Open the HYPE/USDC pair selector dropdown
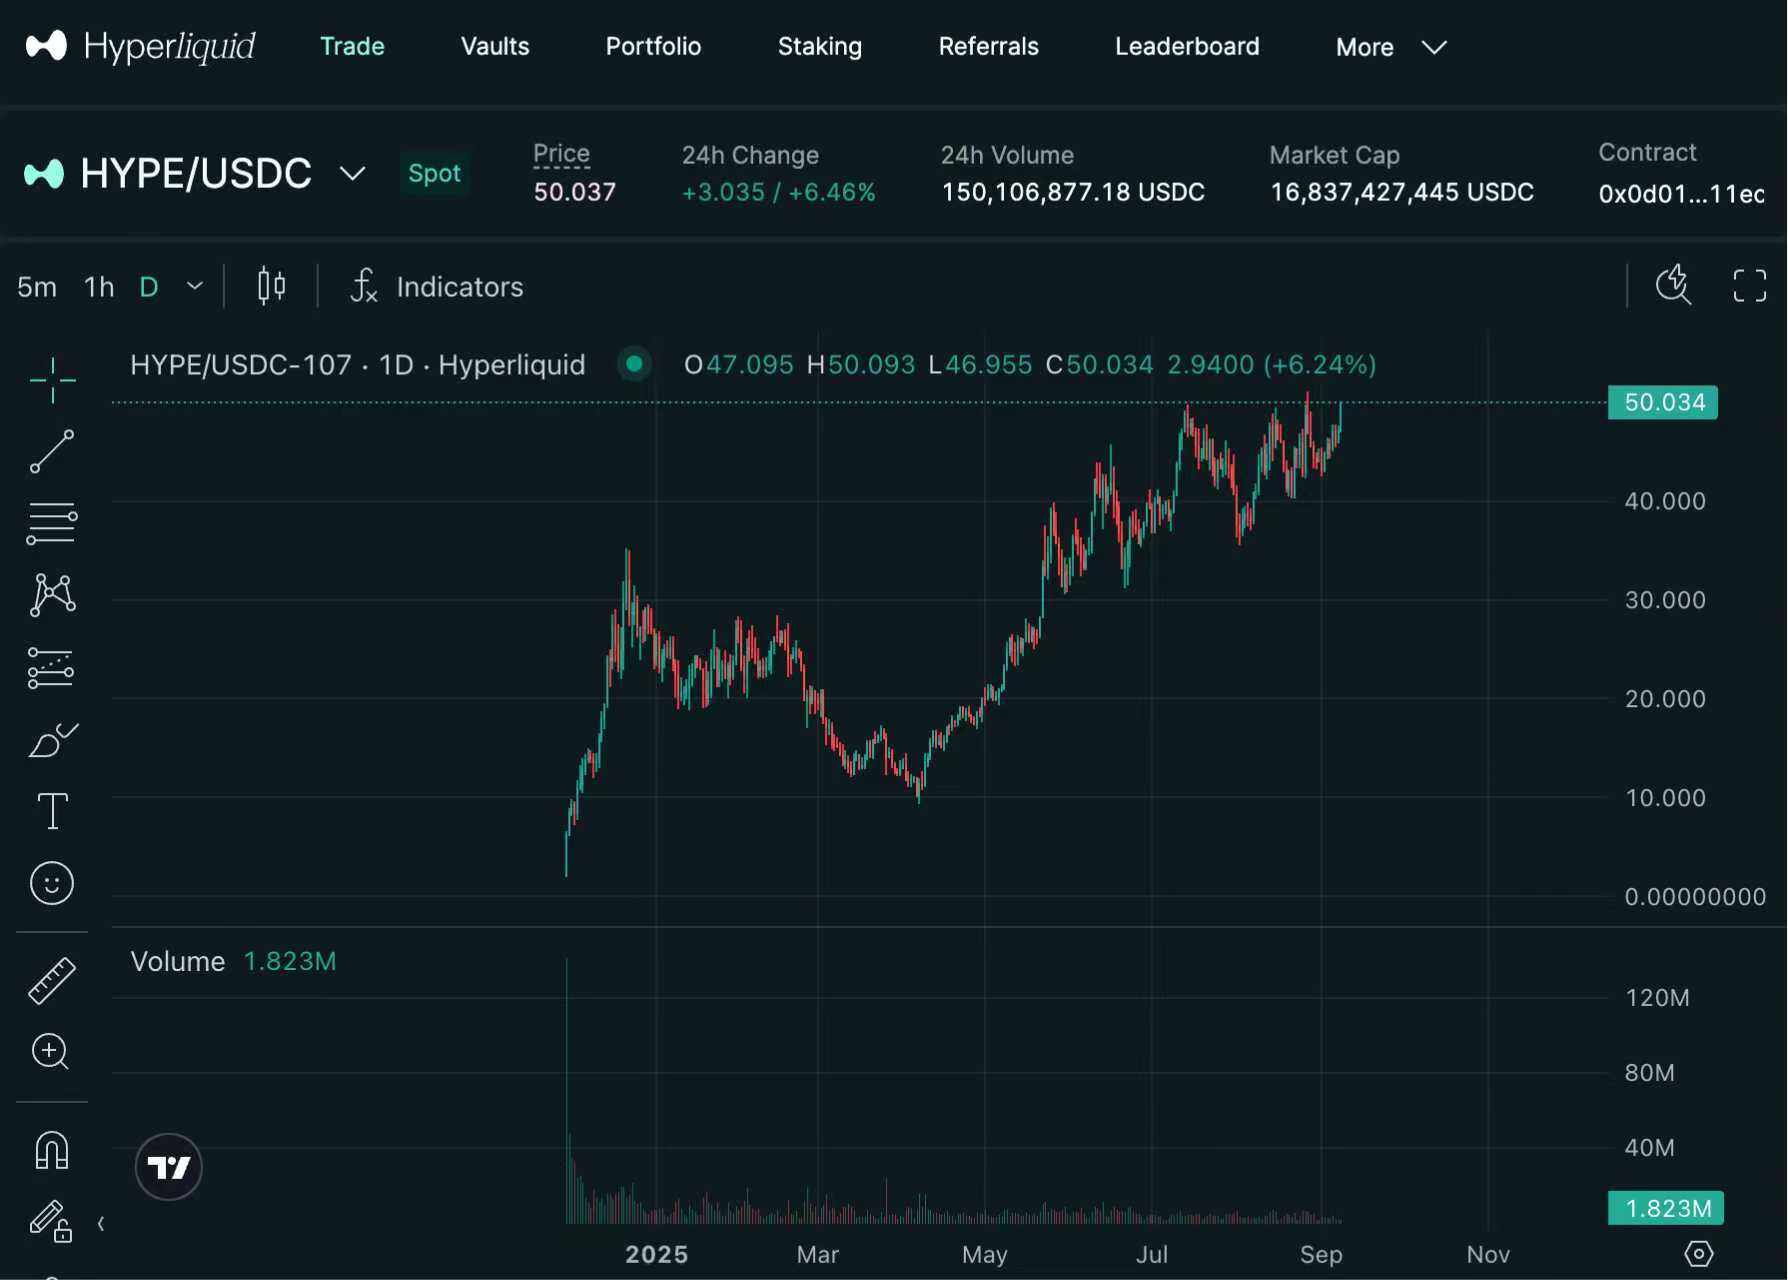Image resolution: width=1788 pixels, height=1280 pixels. coord(352,174)
